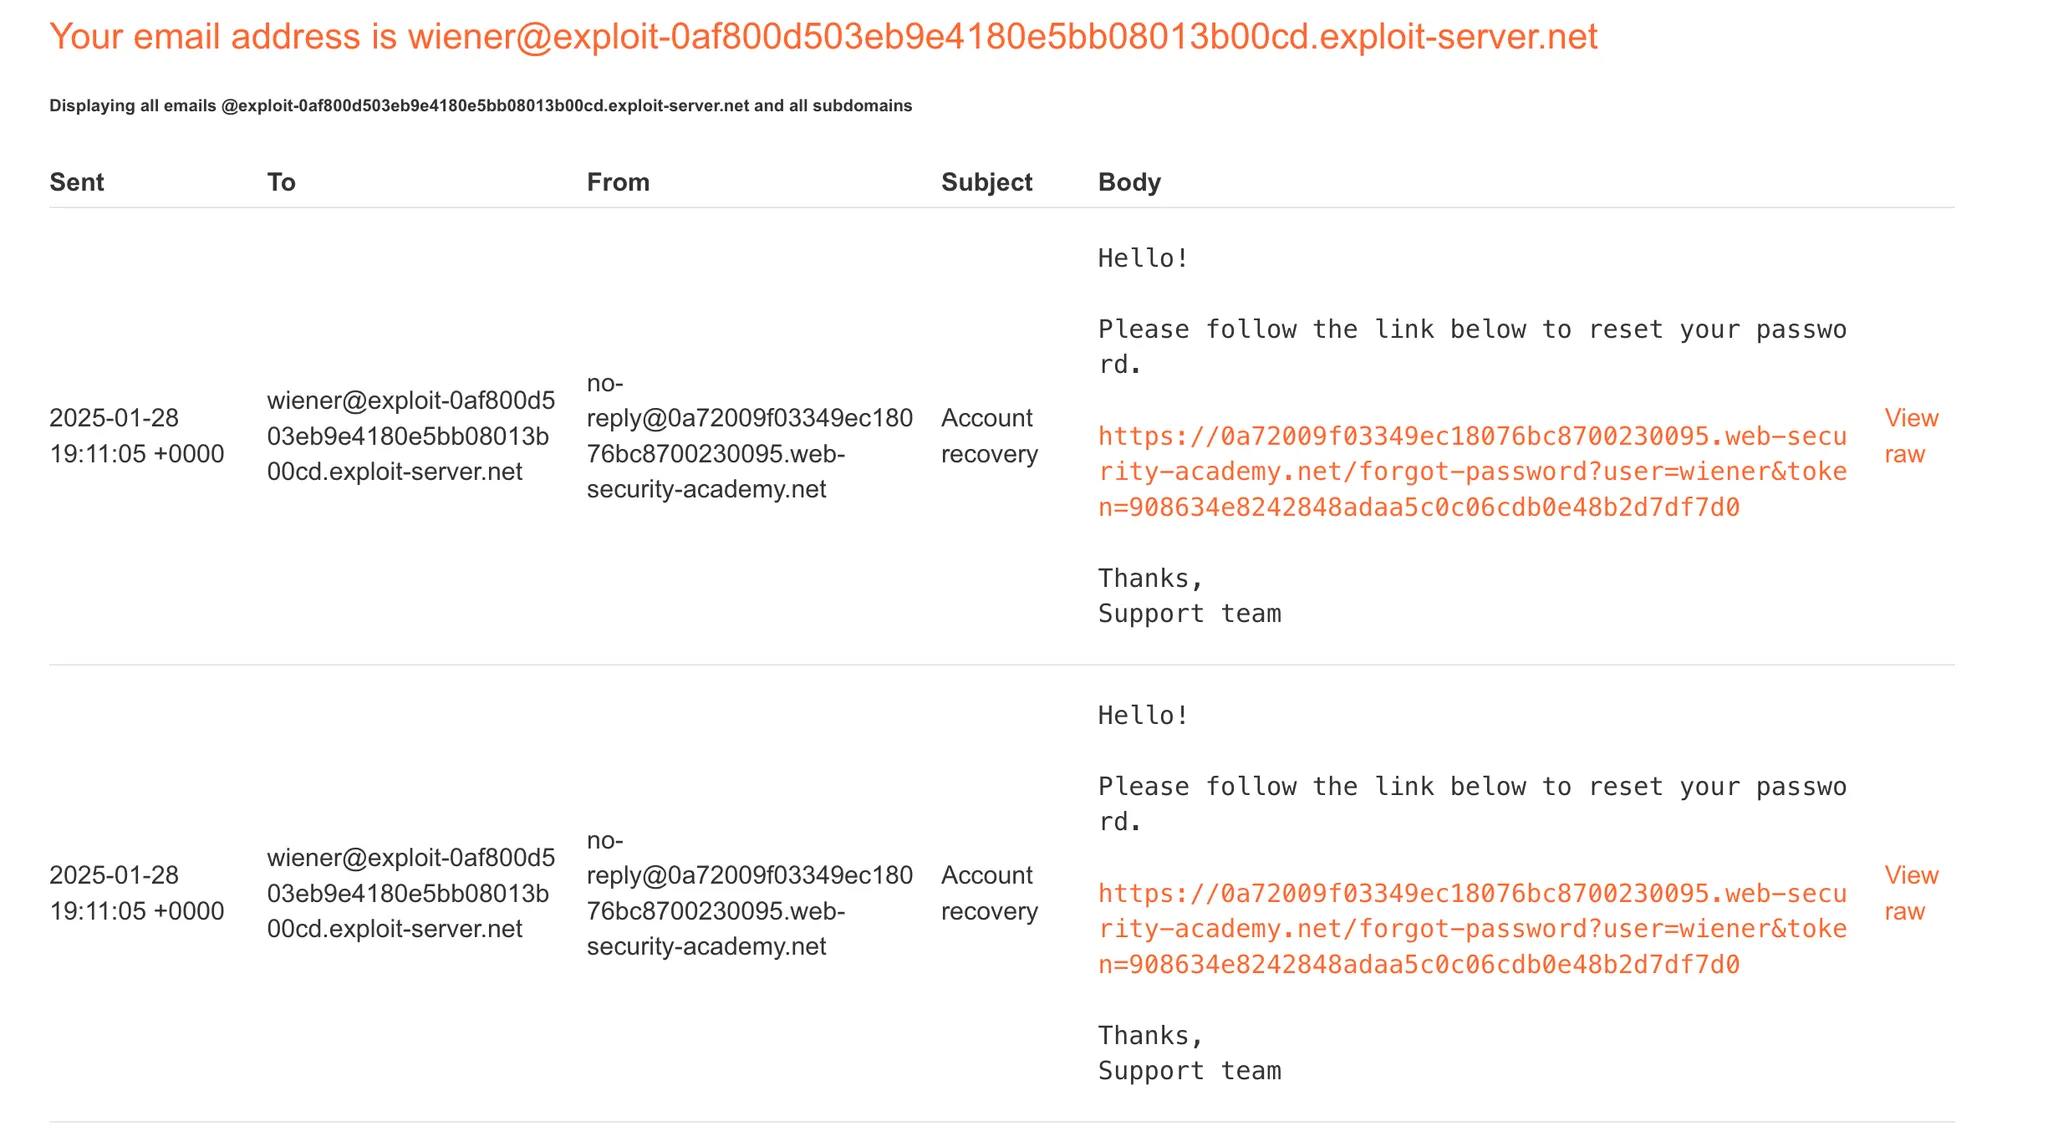Click the orange email address heading

tap(823, 37)
